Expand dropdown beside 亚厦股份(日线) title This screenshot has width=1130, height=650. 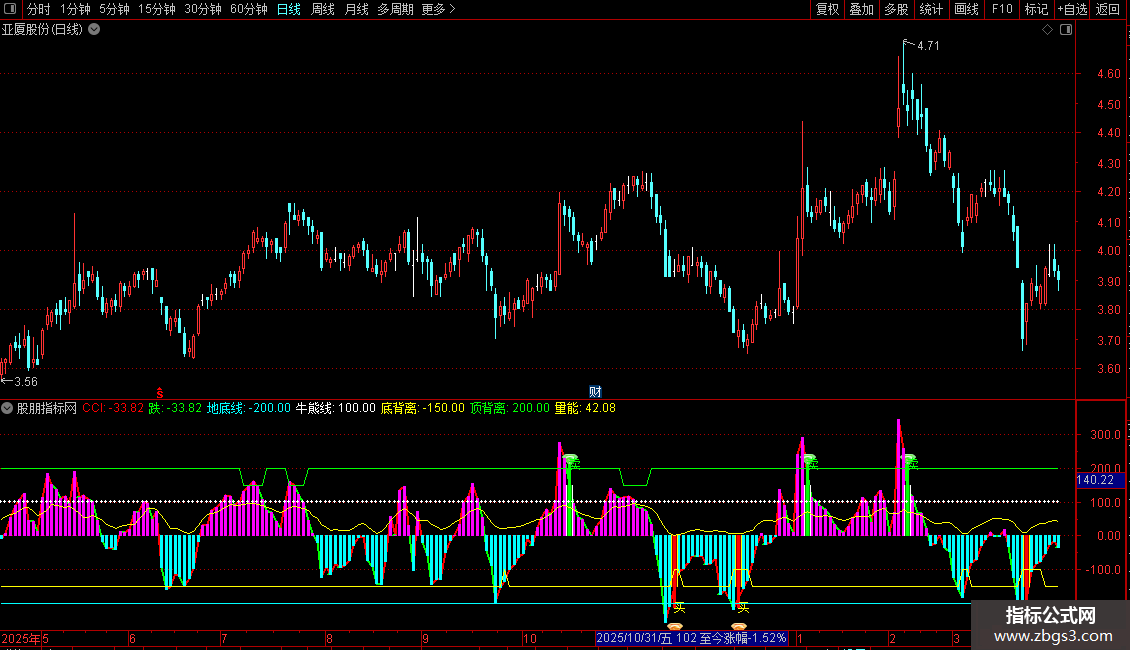pos(94,30)
